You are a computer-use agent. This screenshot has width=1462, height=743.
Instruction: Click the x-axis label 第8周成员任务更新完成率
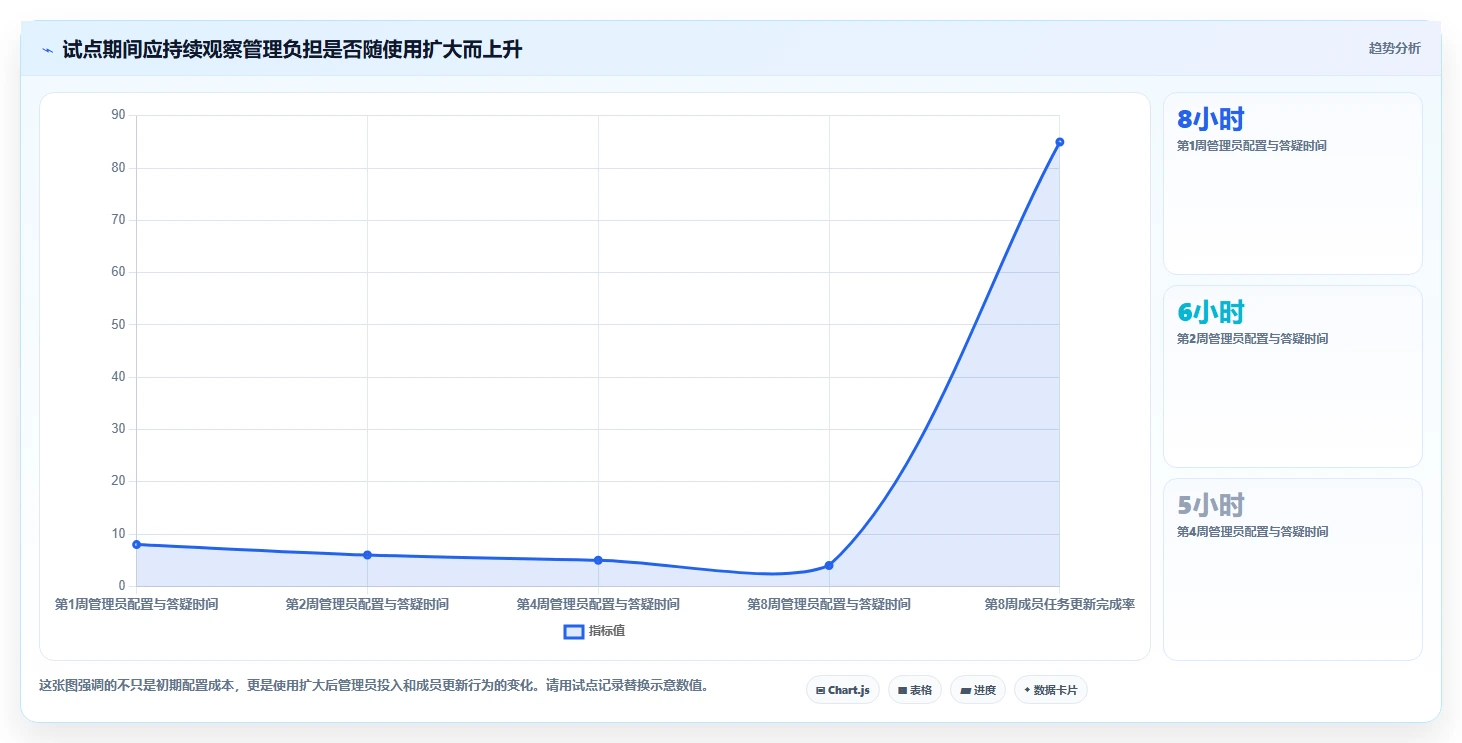point(1059,604)
